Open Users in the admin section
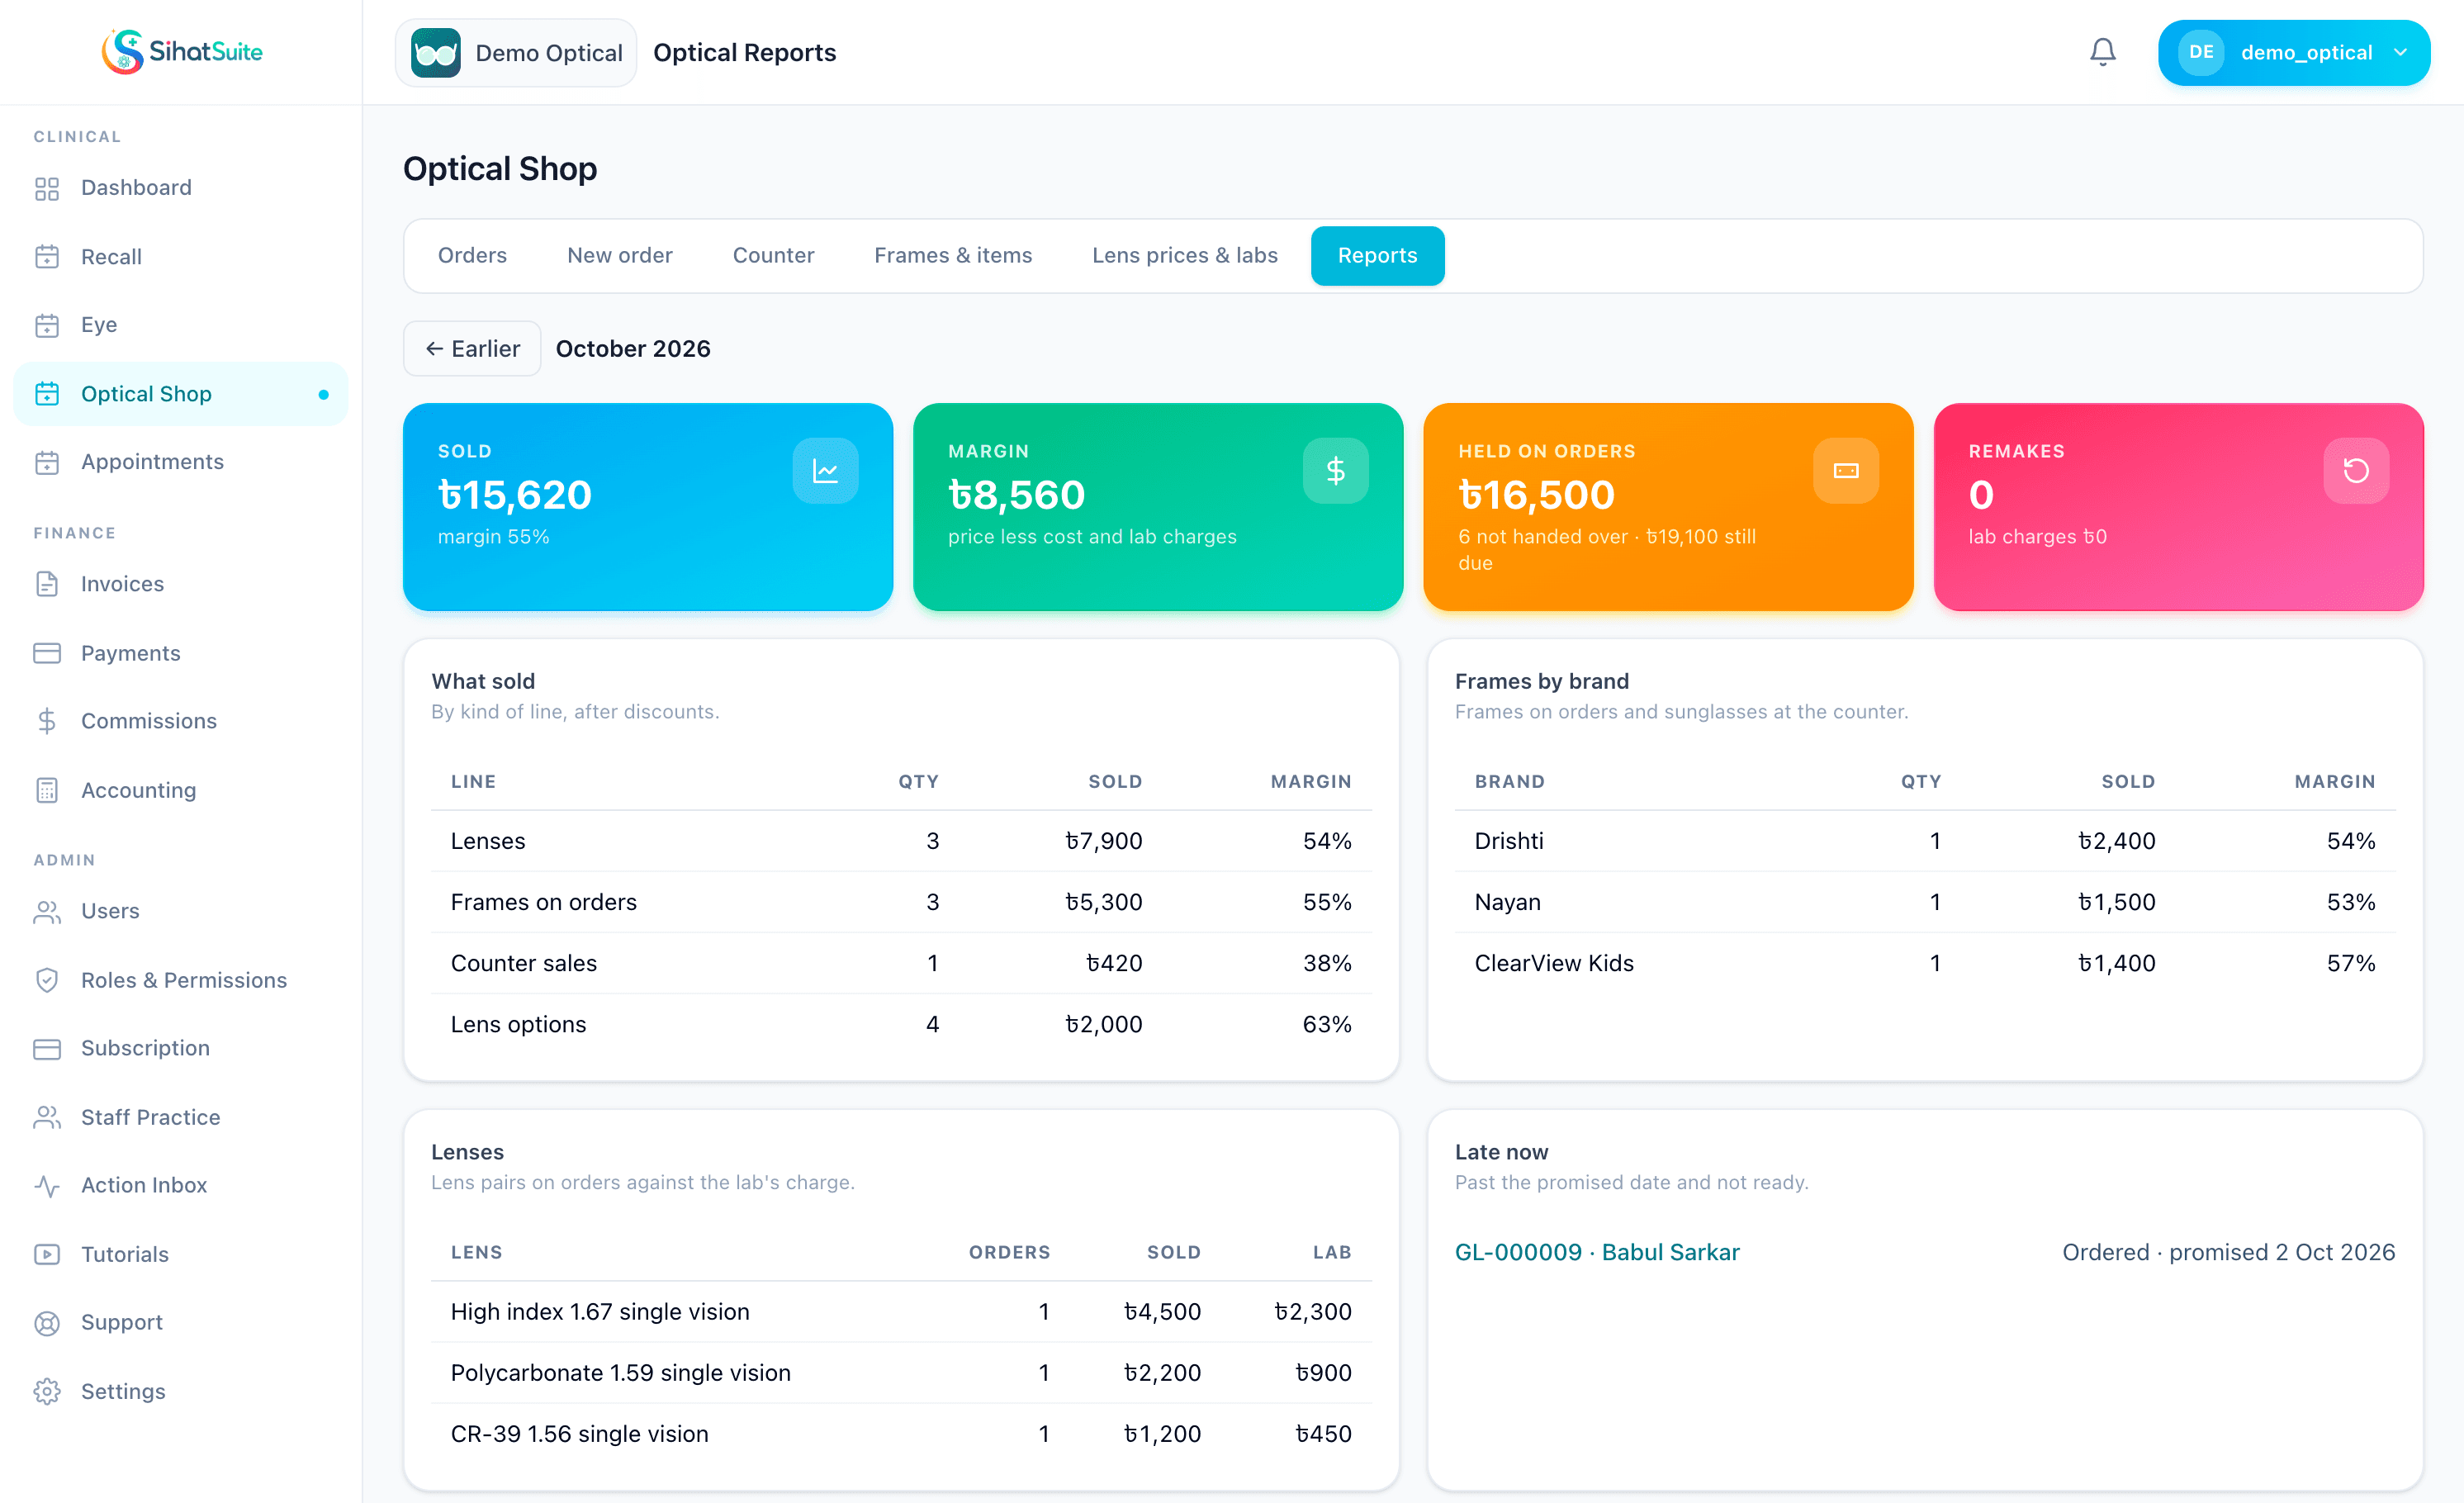Image resolution: width=2464 pixels, height=1503 pixels. tap(180, 911)
